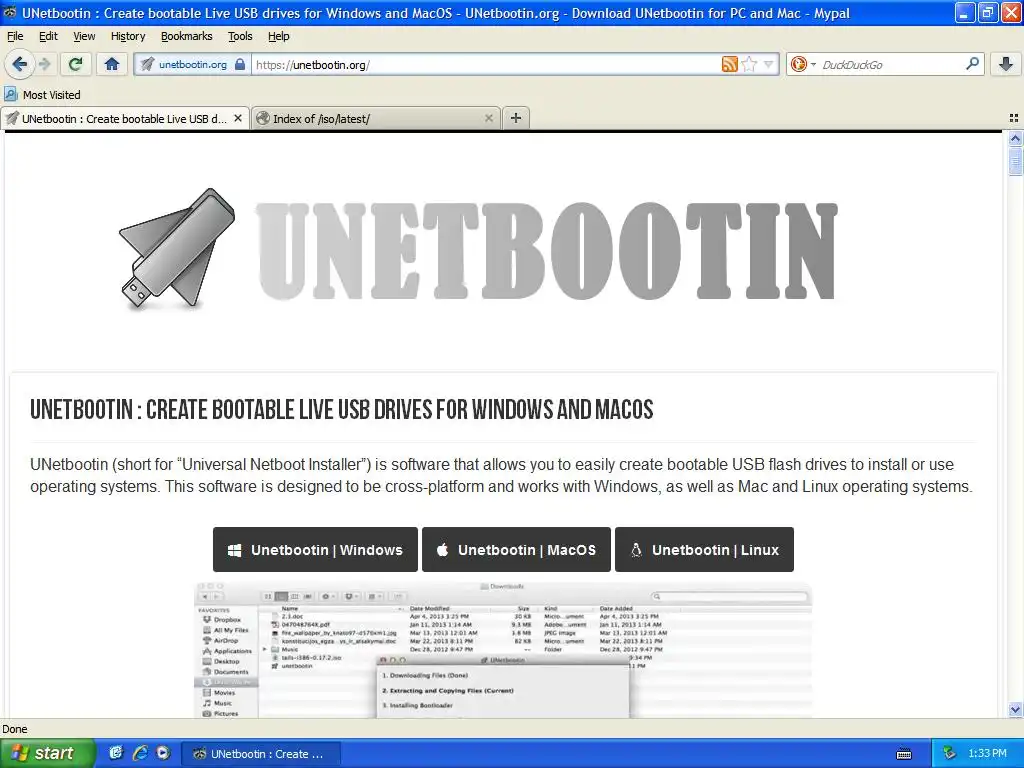Open the Help menu
1024x768 pixels.
pyautogui.click(x=279, y=36)
